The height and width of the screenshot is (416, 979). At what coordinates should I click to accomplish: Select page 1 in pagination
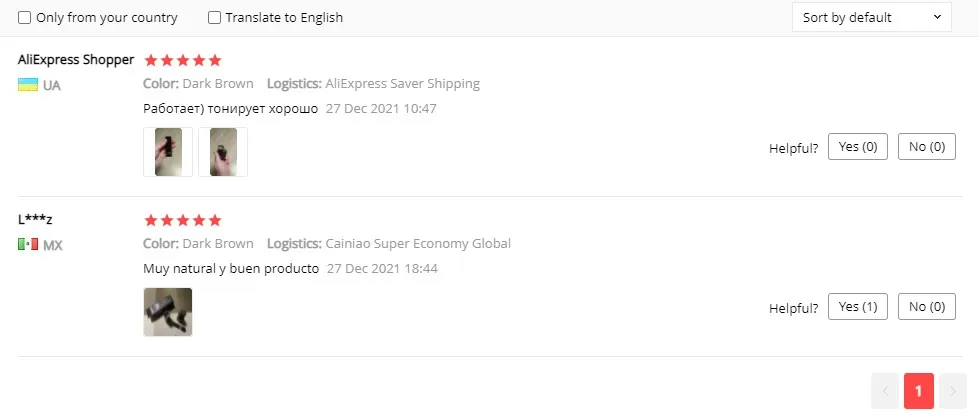(919, 391)
